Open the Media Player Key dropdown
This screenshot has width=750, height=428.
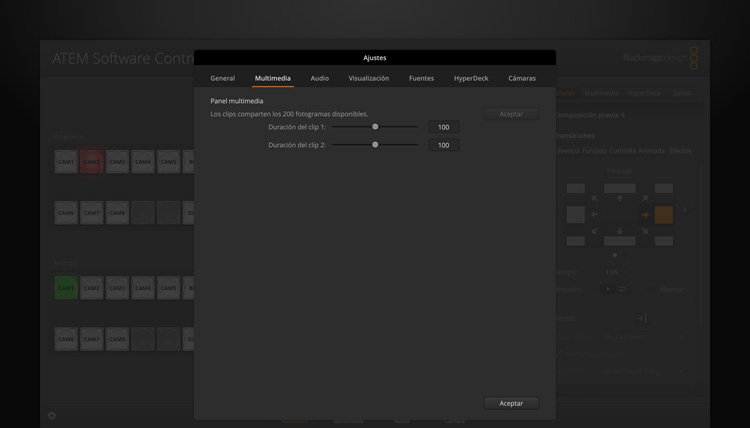(642, 372)
